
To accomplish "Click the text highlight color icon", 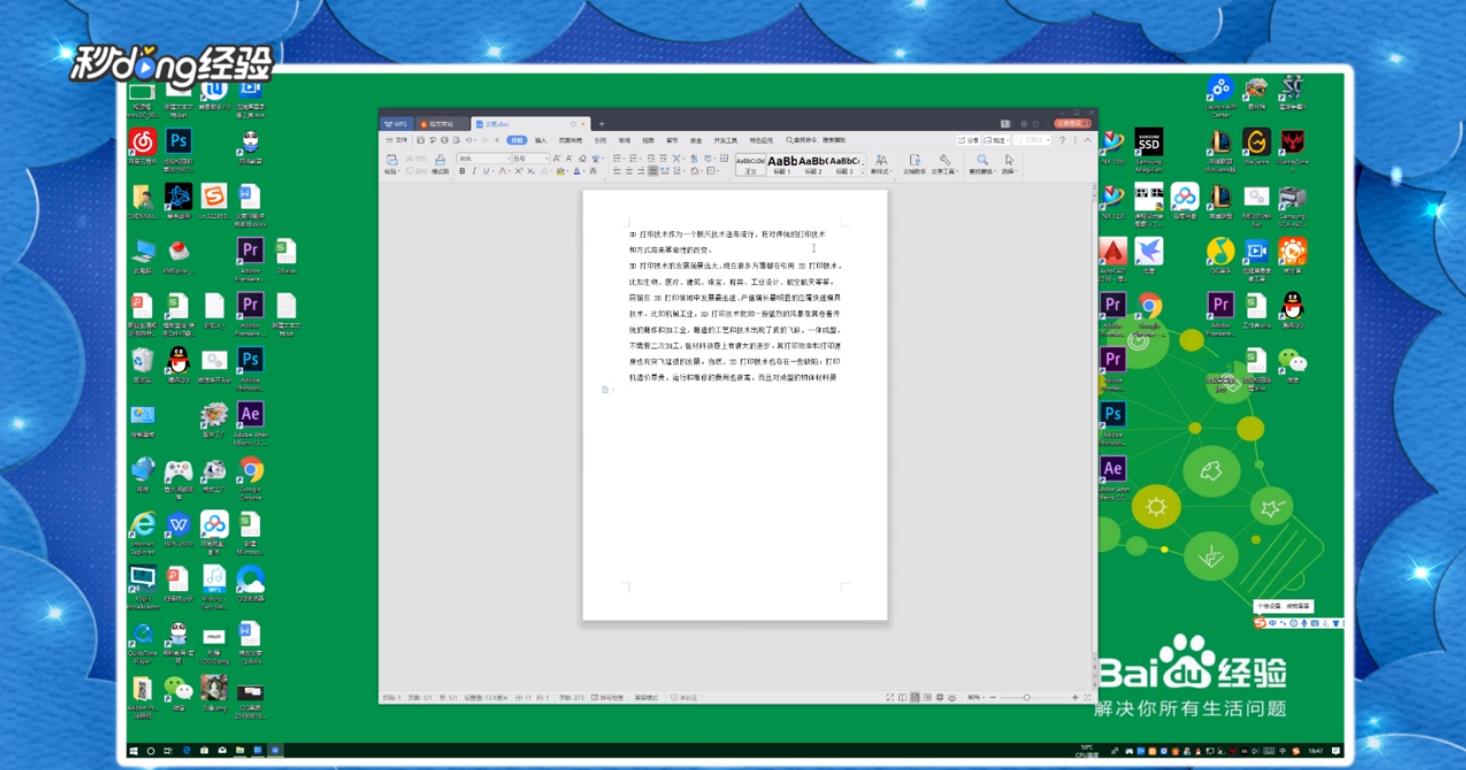I will 560,171.
